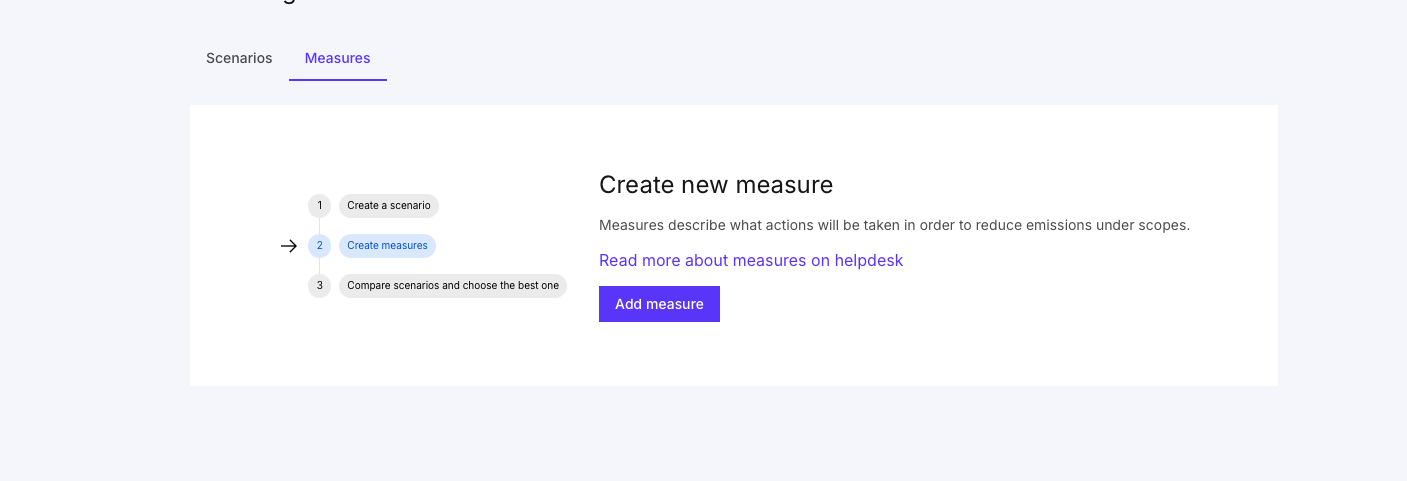The height and width of the screenshot is (481, 1407).
Task: Click the step 1 number circle
Action: [x=319, y=206]
